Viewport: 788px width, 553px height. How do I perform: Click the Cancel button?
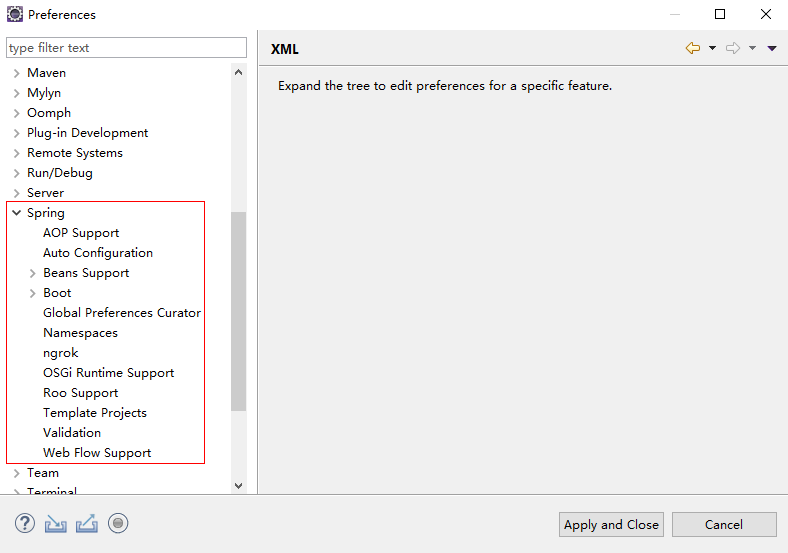[724, 525]
